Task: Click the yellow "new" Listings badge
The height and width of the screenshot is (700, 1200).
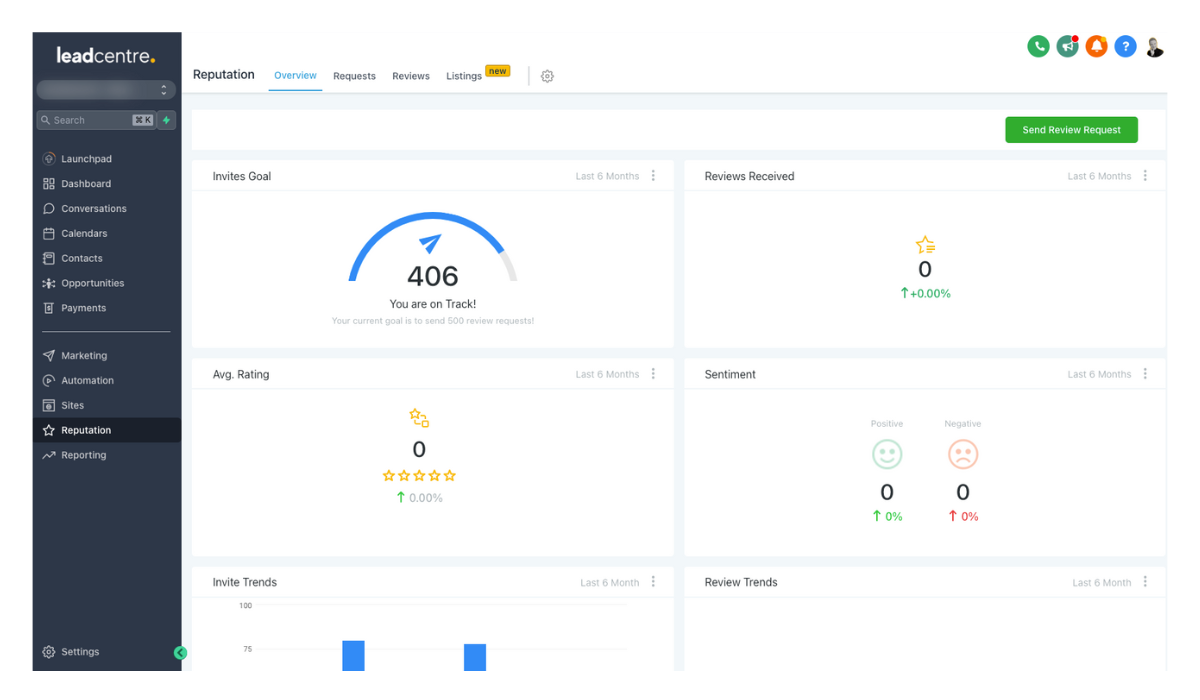Action: click(498, 71)
